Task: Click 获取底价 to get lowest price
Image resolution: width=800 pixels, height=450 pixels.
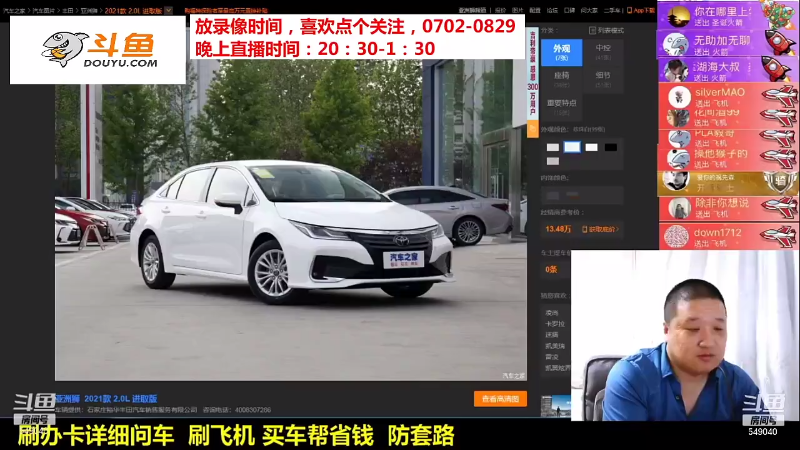Action: [601, 230]
